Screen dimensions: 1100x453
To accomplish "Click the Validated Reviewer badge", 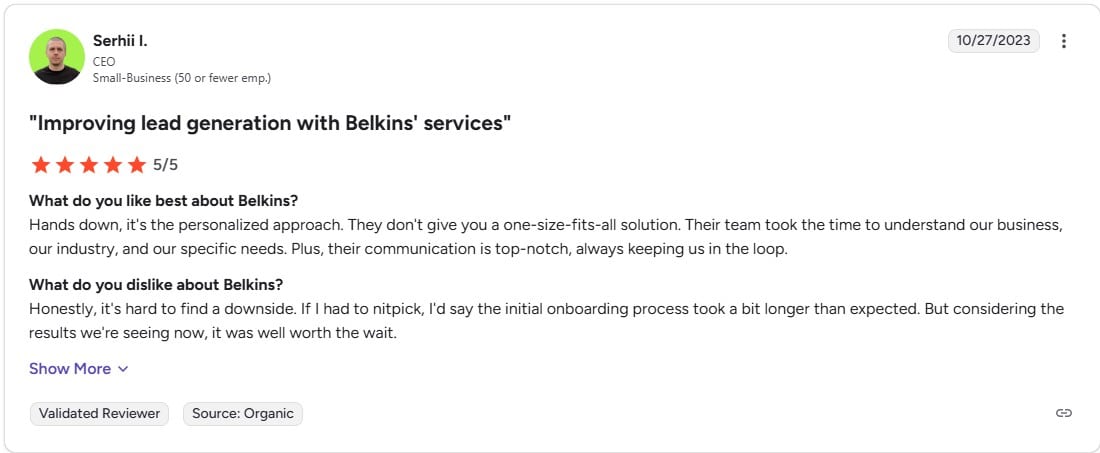I will [x=99, y=413].
